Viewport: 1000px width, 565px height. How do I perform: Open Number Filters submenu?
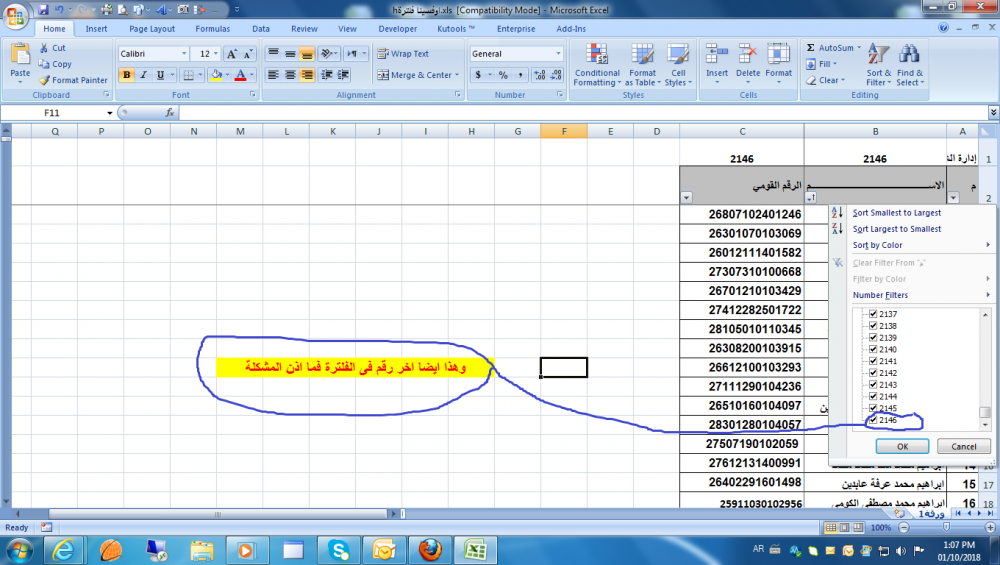coord(880,295)
